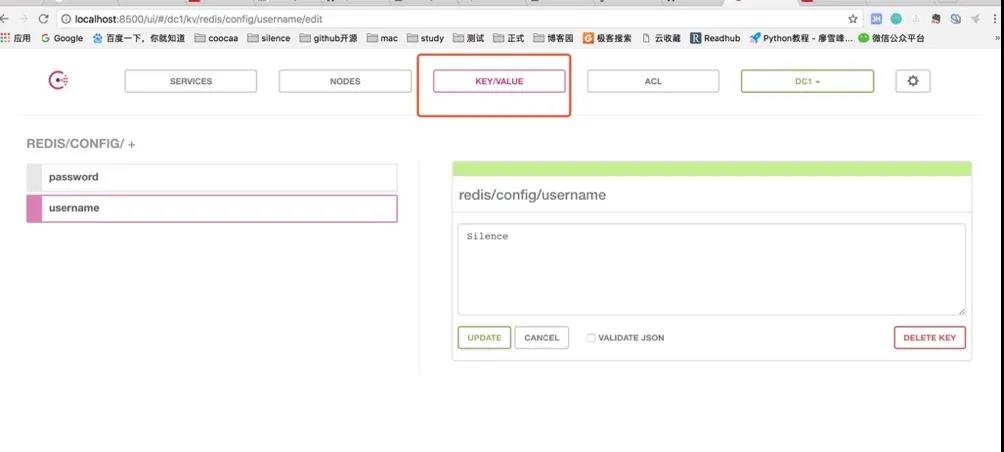Screen dimensions: 1004x452
Task: Open the 测试 bookmark folder
Action: coord(469,38)
